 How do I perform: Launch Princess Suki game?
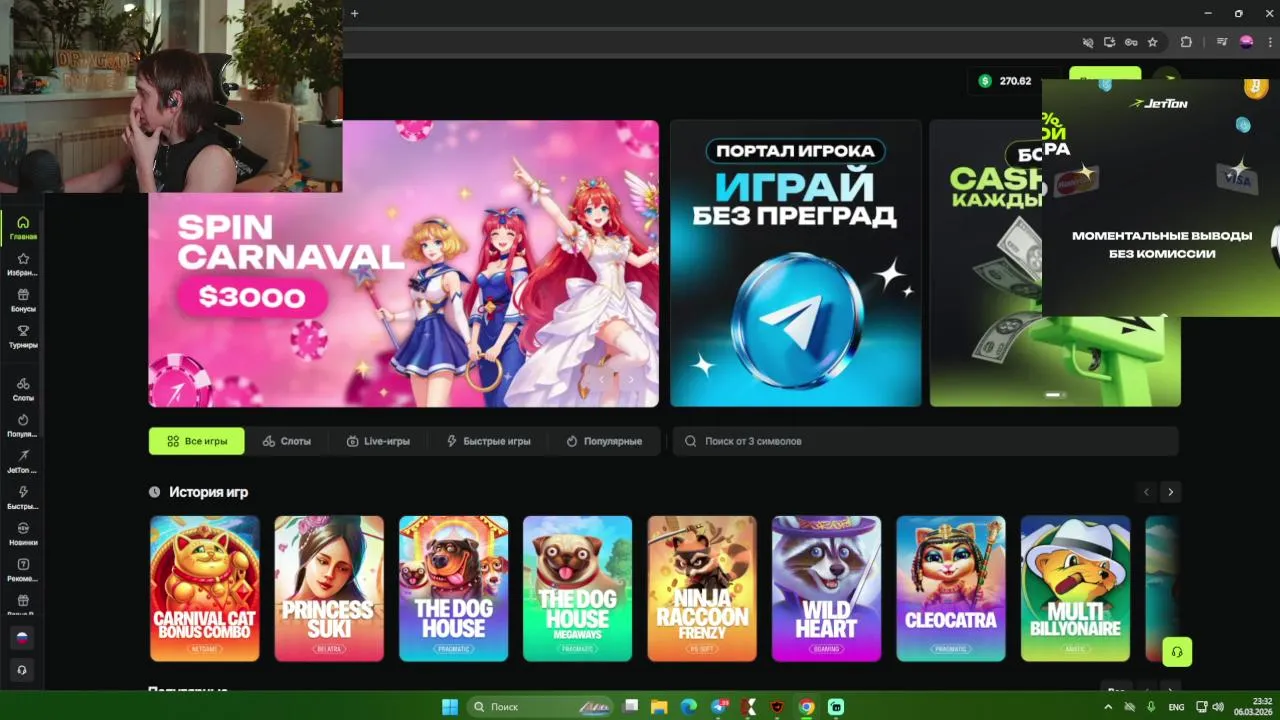tap(329, 588)
